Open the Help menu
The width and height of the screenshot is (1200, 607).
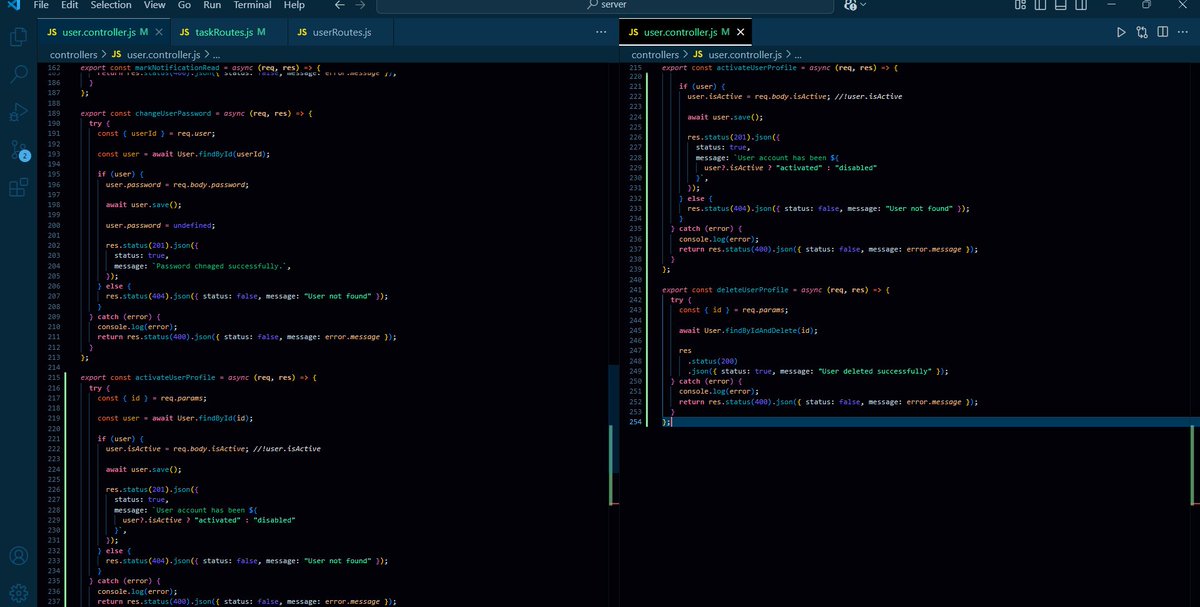click(x=294, y=5)
